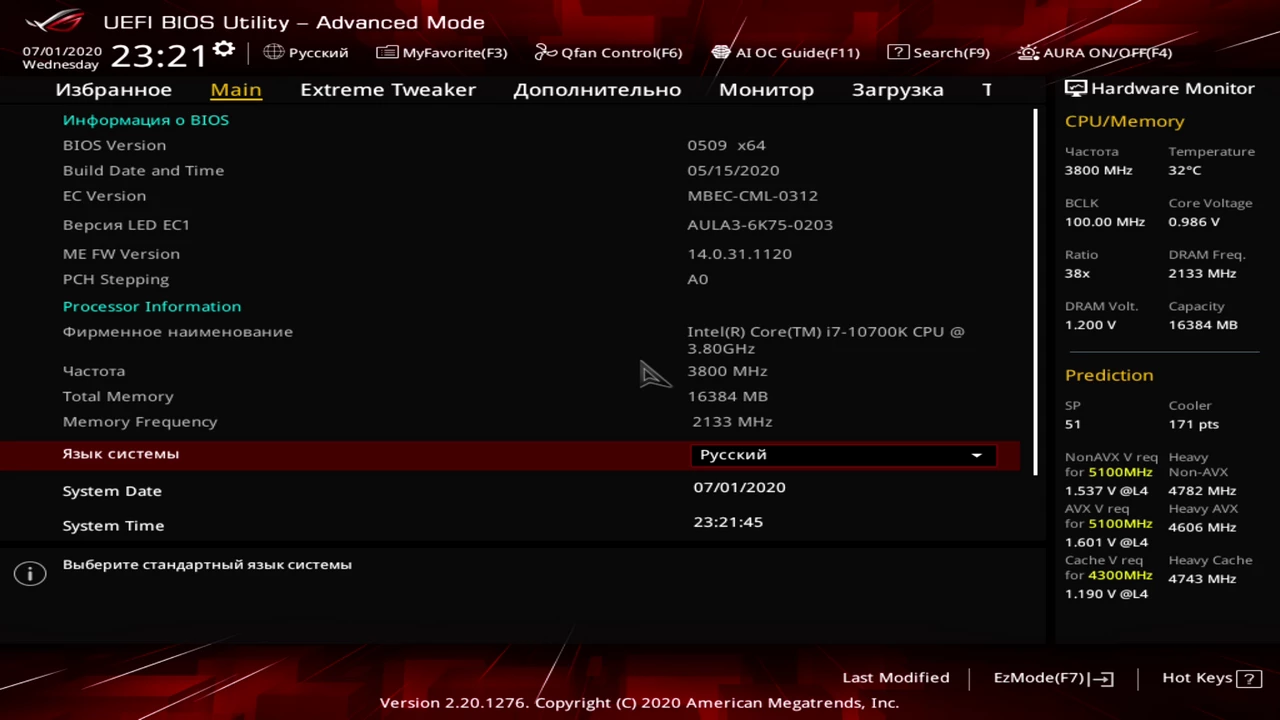Click the System Time label
Viewport: 1280px width, 720px height.
click(113, 526)
